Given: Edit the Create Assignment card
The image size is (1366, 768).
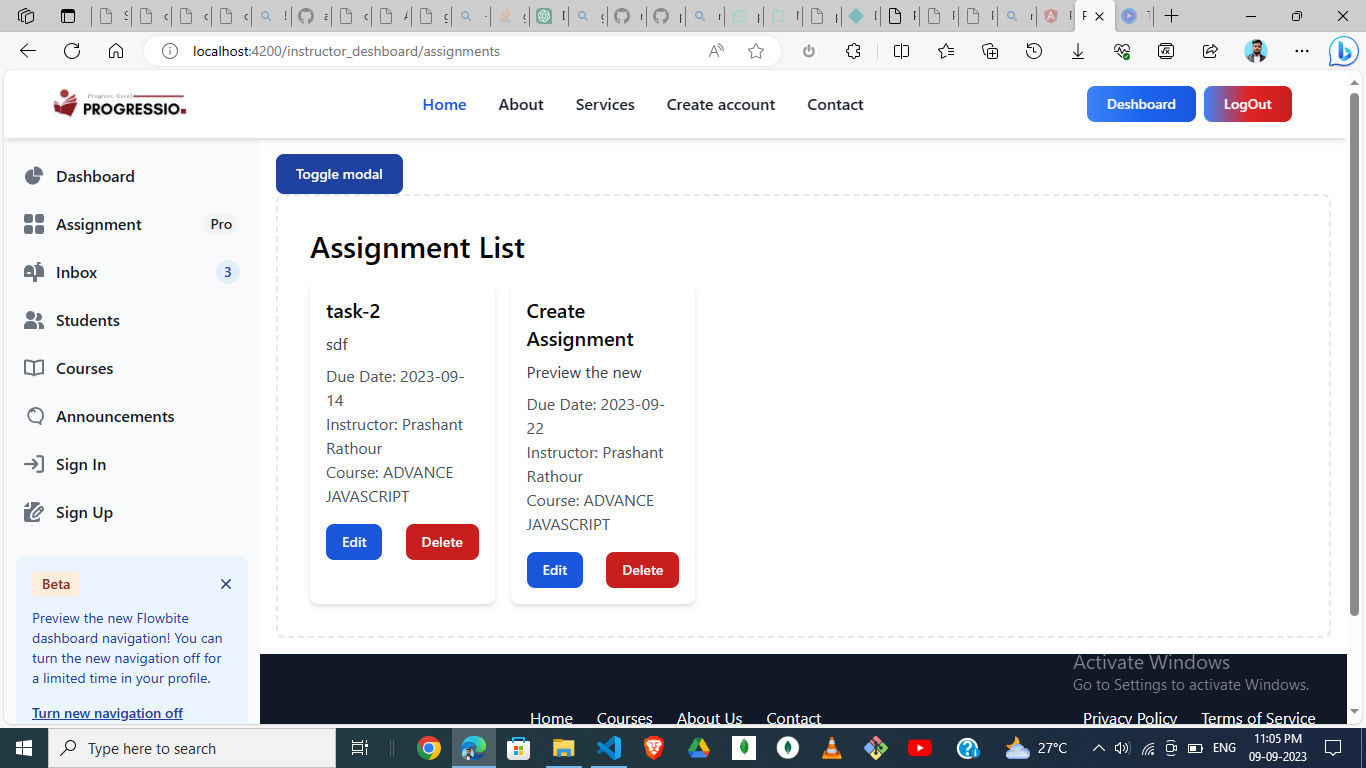Looking at the screenshot, I should point(555,570).
